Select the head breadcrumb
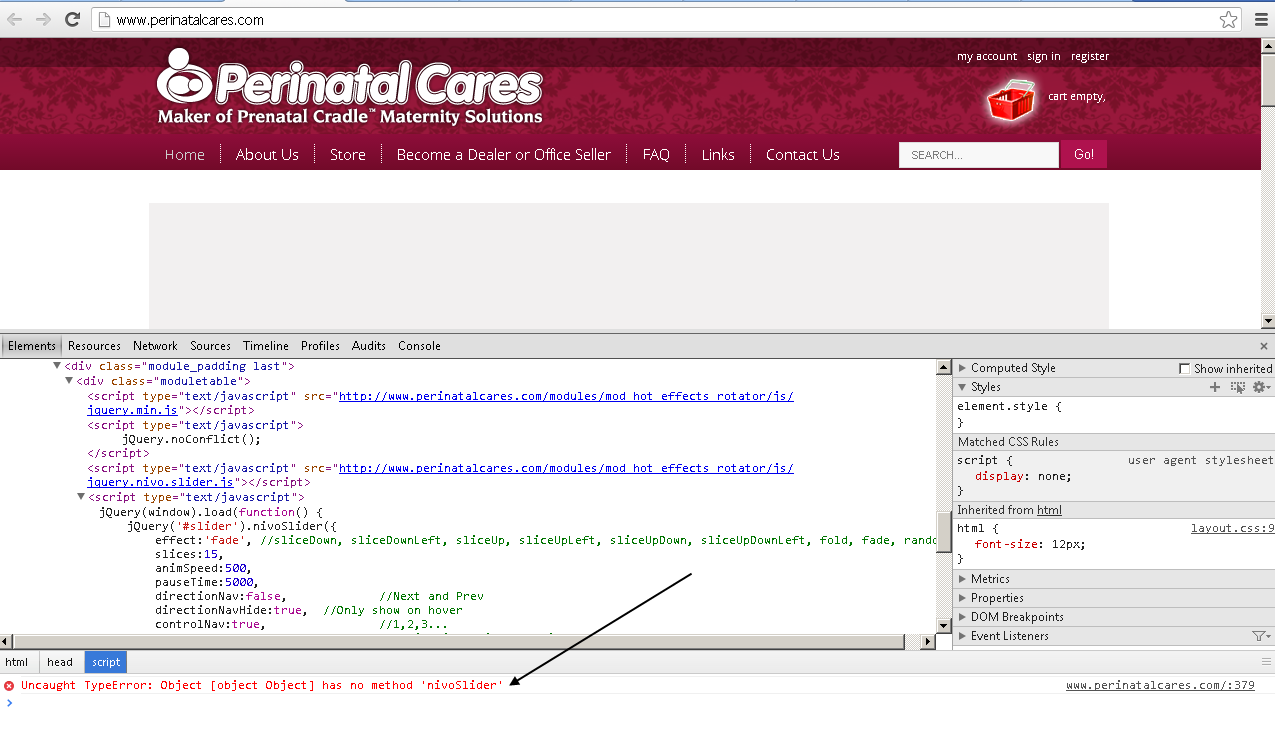This screenshot has width=1275, height=753. click(x=60, y=662)
